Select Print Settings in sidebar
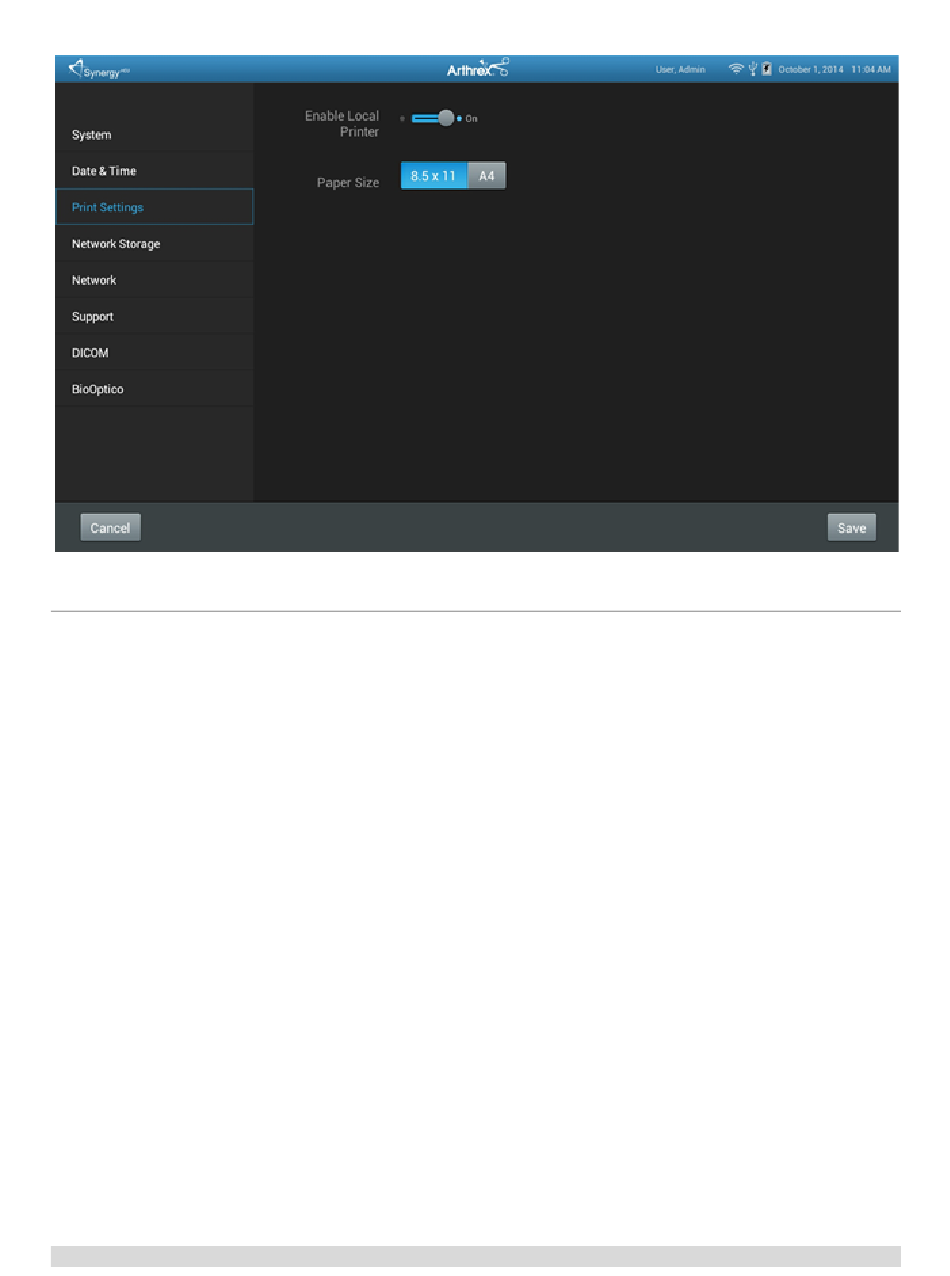Screen dimensions: 950x1276 pos(154,207)
